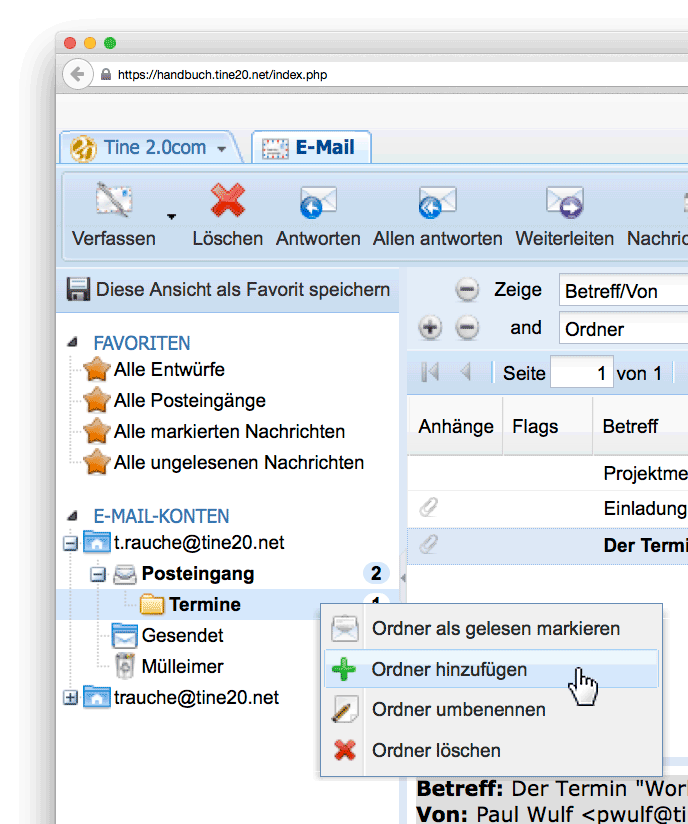Click the green plus icon Ordner hinzufügen
This screenshot has height=824, width=688.
coord(344,669)
